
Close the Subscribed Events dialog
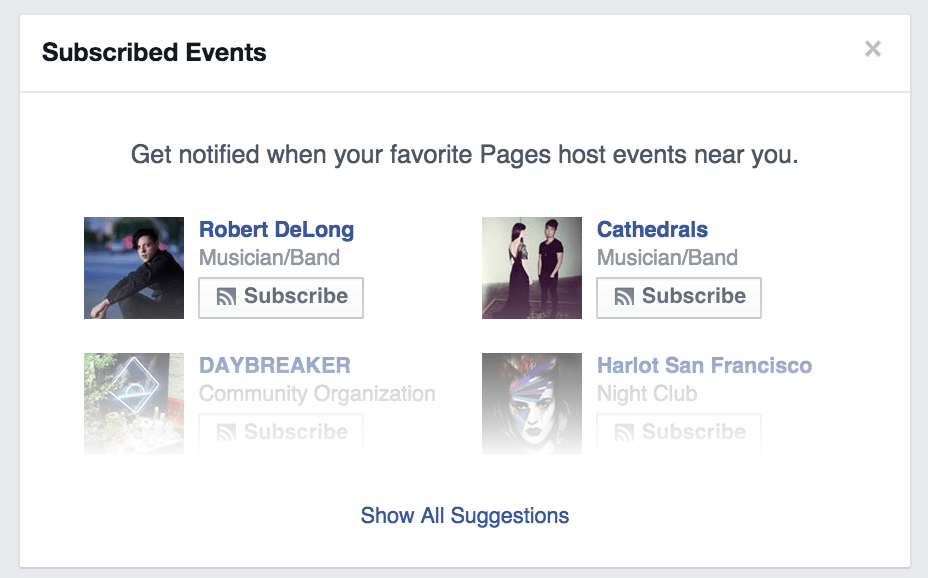pyautogui.click(x=873, y=49)
